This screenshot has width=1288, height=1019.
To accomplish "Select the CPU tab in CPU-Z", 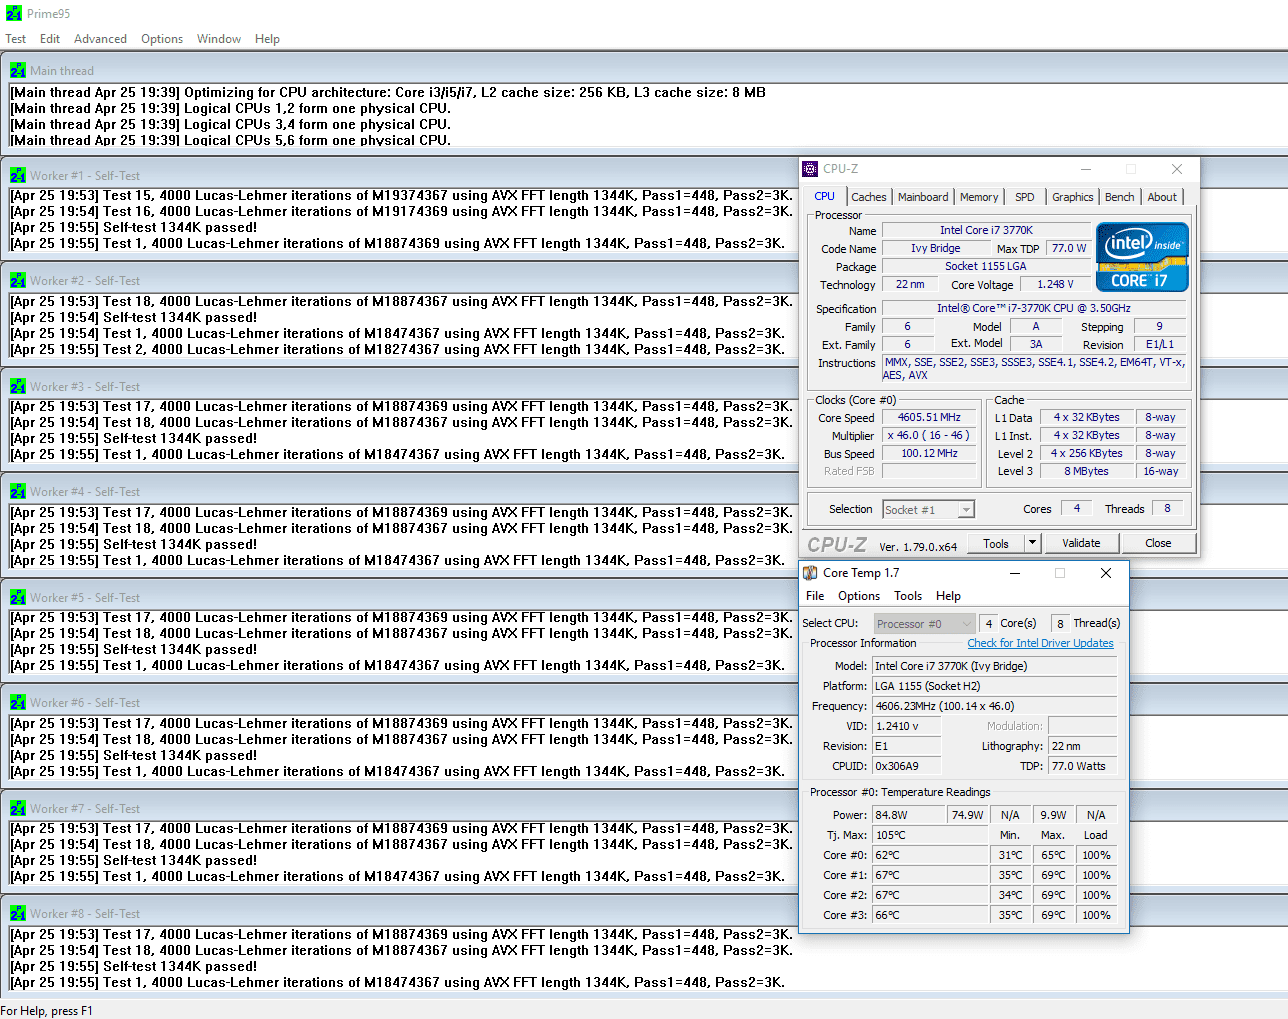I will pos(825,196).
